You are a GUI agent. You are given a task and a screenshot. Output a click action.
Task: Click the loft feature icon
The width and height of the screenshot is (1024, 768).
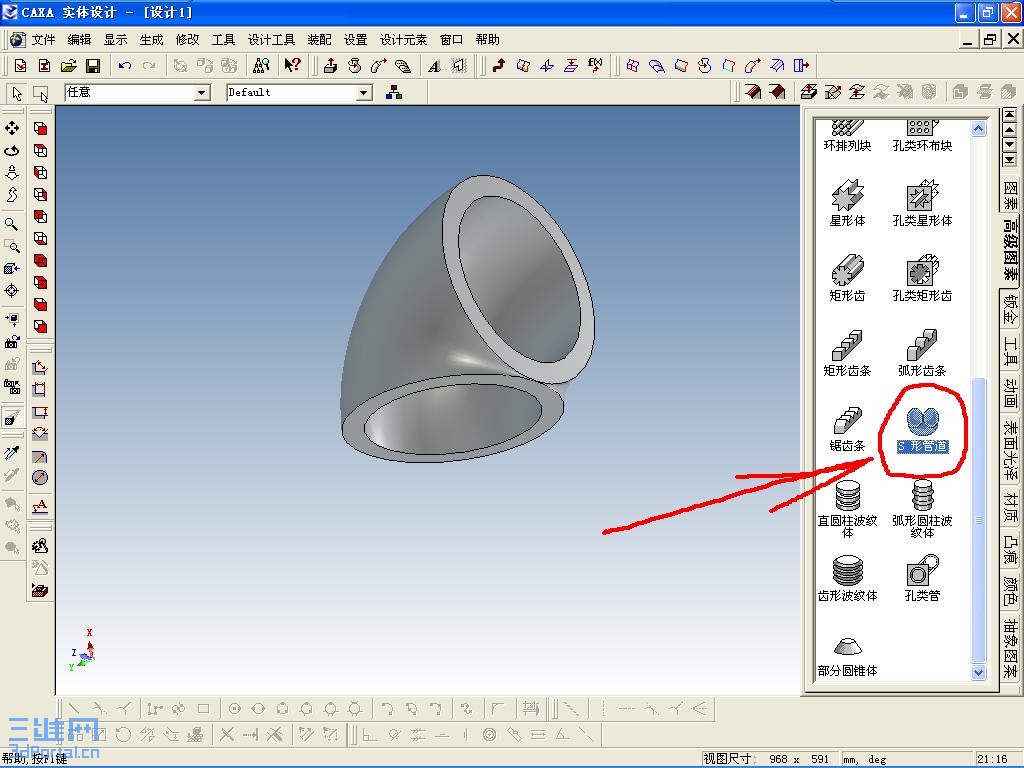point(403,65)
